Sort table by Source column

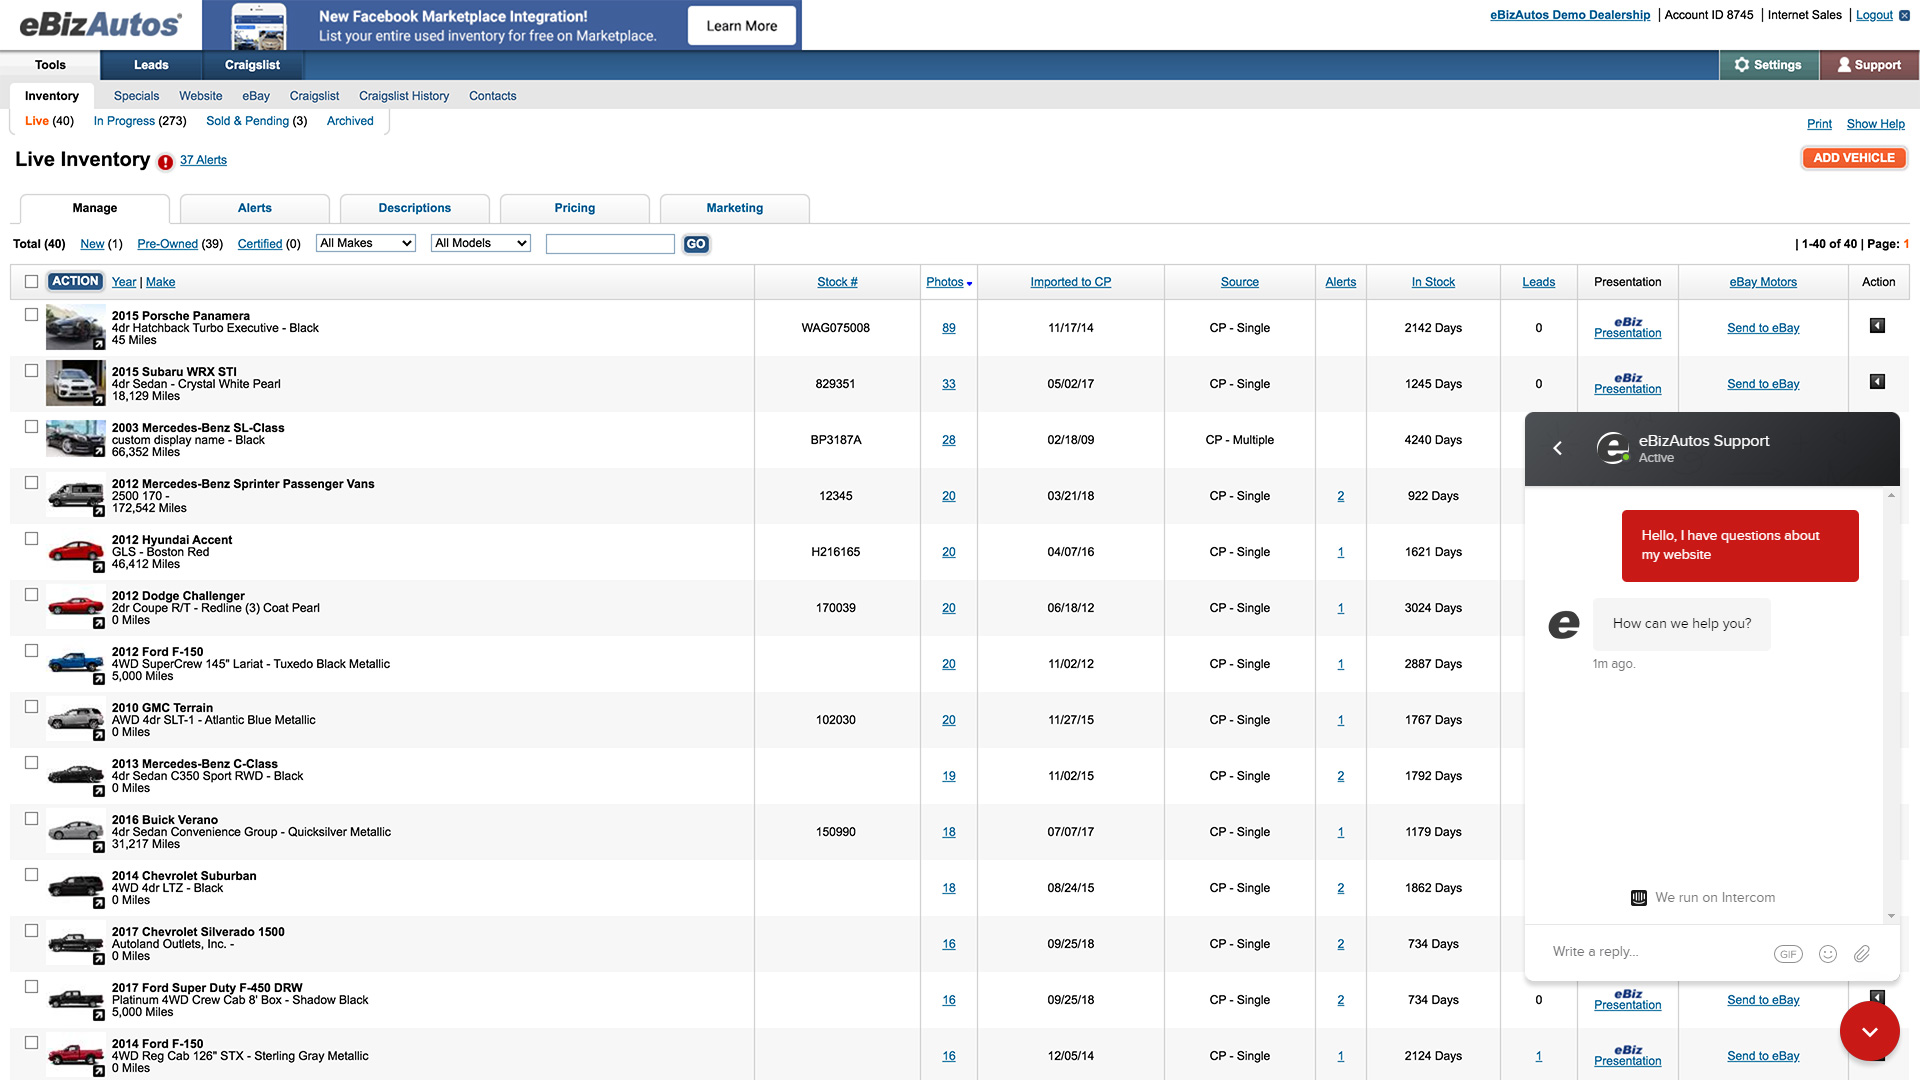point(1239,282)
